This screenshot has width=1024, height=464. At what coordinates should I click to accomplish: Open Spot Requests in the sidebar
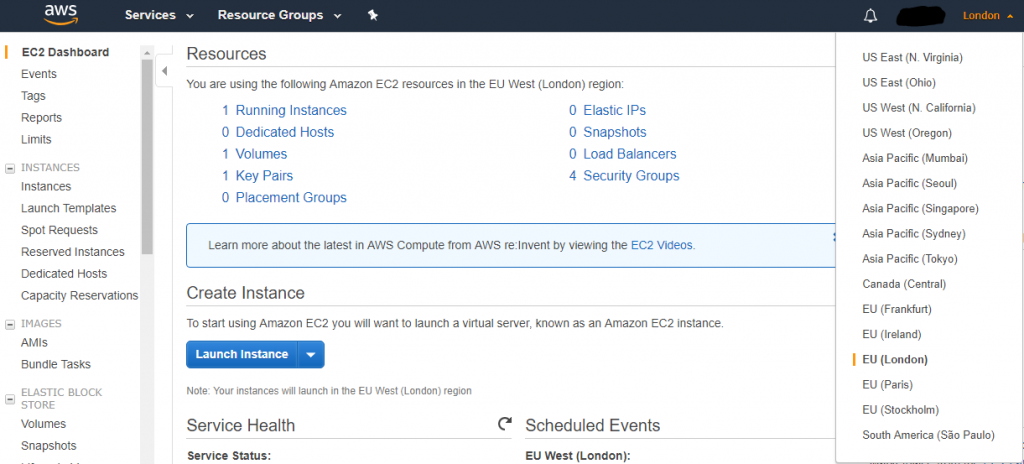click(x=59, y=230)
